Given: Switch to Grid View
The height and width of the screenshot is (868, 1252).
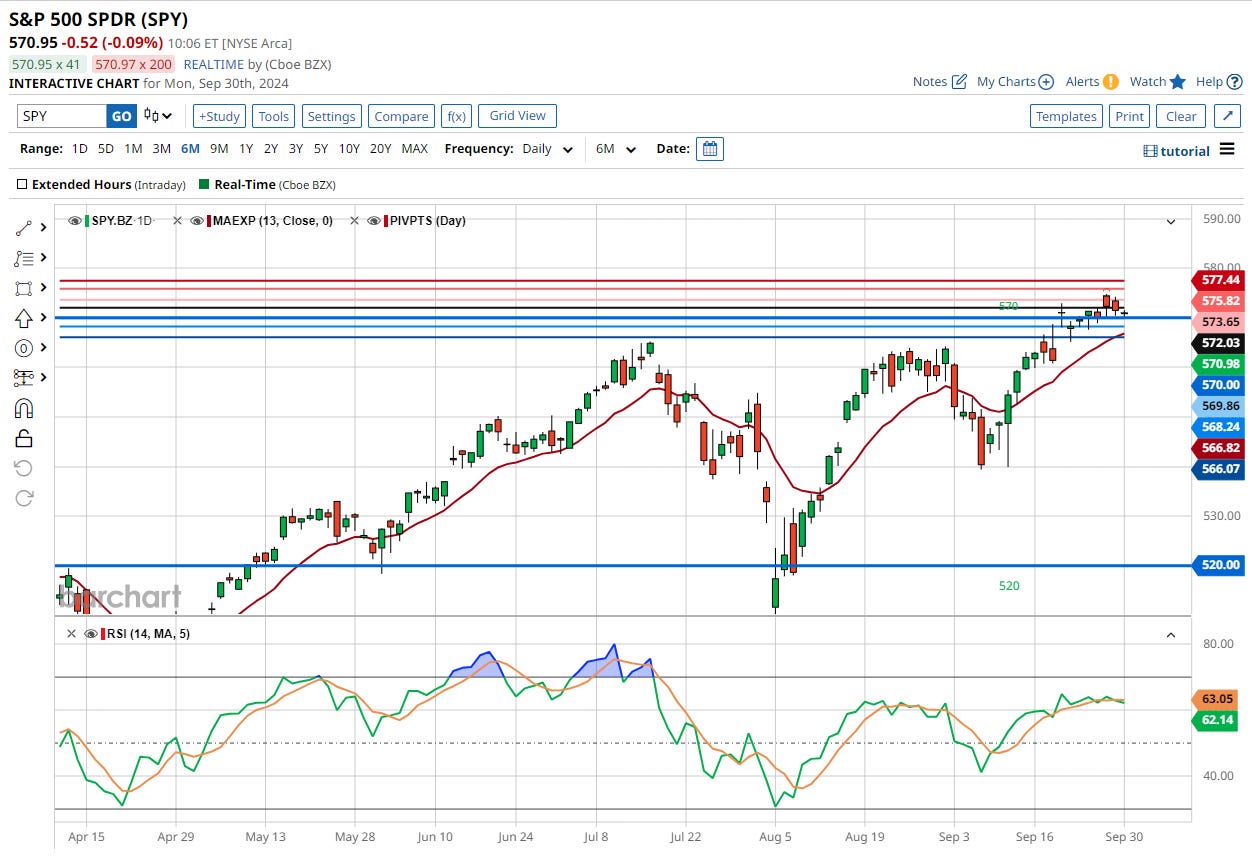Looking at the screenshot, I should tap(518, 116).
